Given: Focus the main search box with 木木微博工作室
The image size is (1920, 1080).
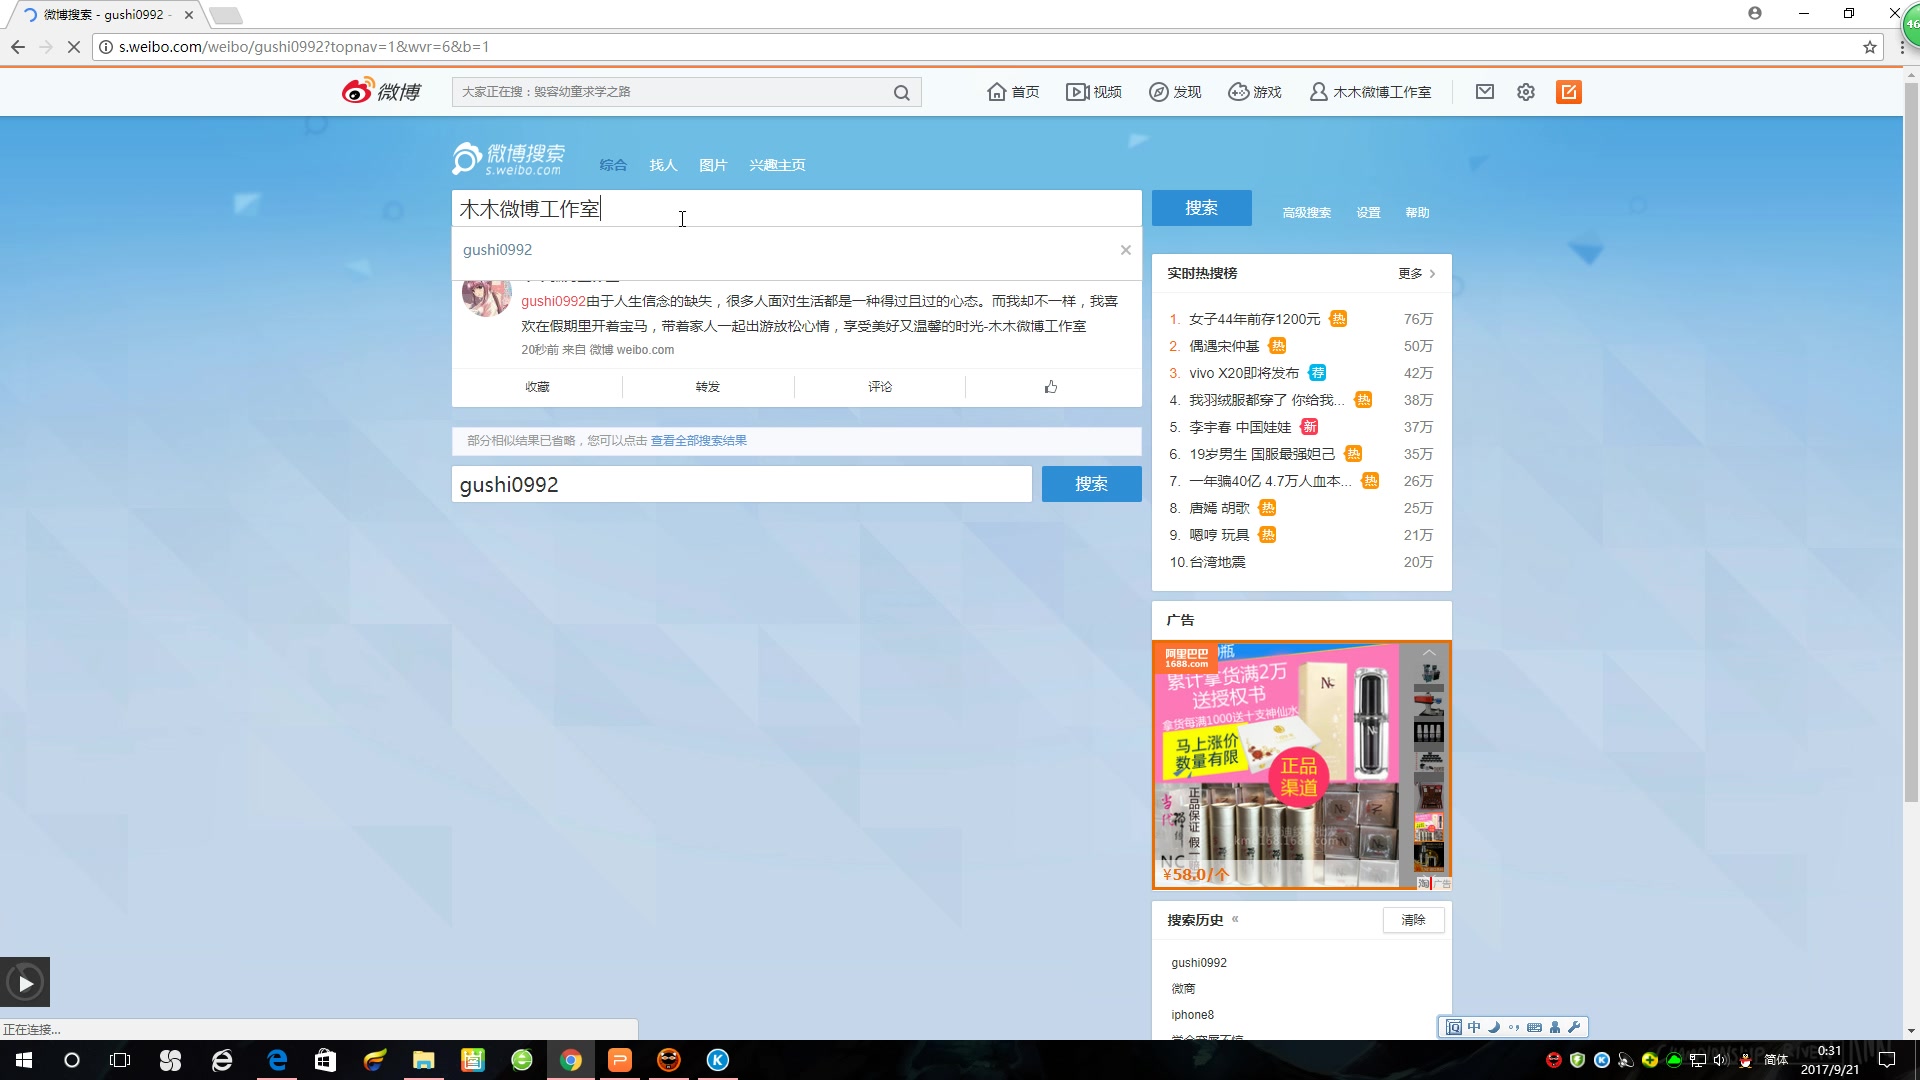Looking at the screenshot, I should [x=796, y=208].
